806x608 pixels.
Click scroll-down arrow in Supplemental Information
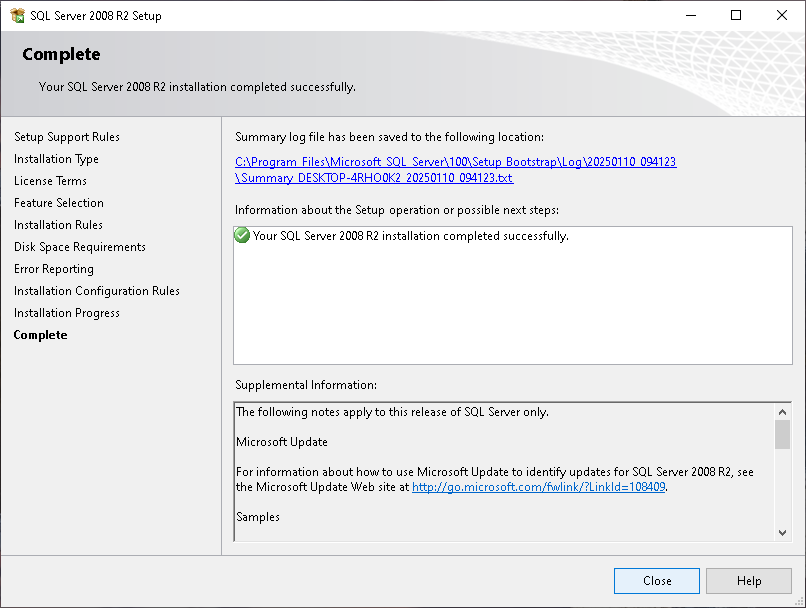coord(782,533)
